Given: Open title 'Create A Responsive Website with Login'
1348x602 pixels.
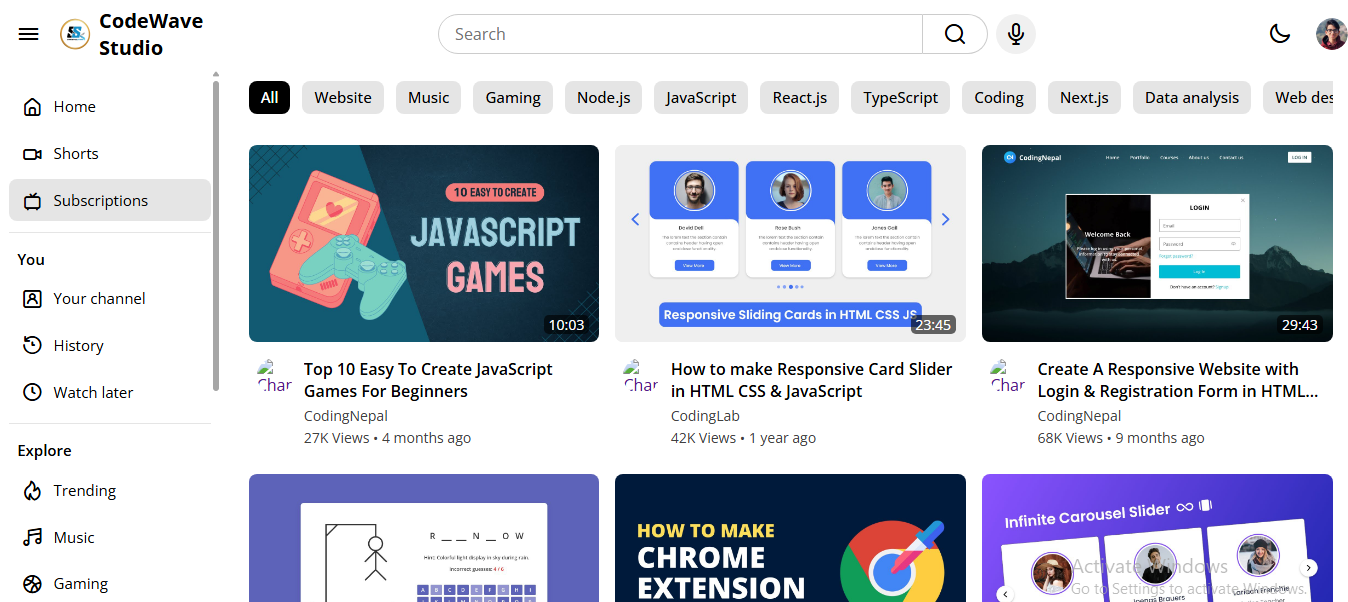Looking at the screenshot, I should point(1178,380).
